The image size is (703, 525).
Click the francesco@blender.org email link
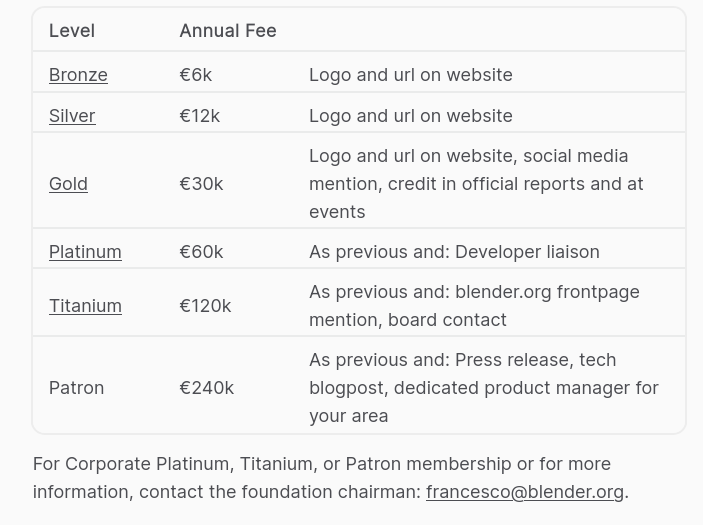[525, 492]
